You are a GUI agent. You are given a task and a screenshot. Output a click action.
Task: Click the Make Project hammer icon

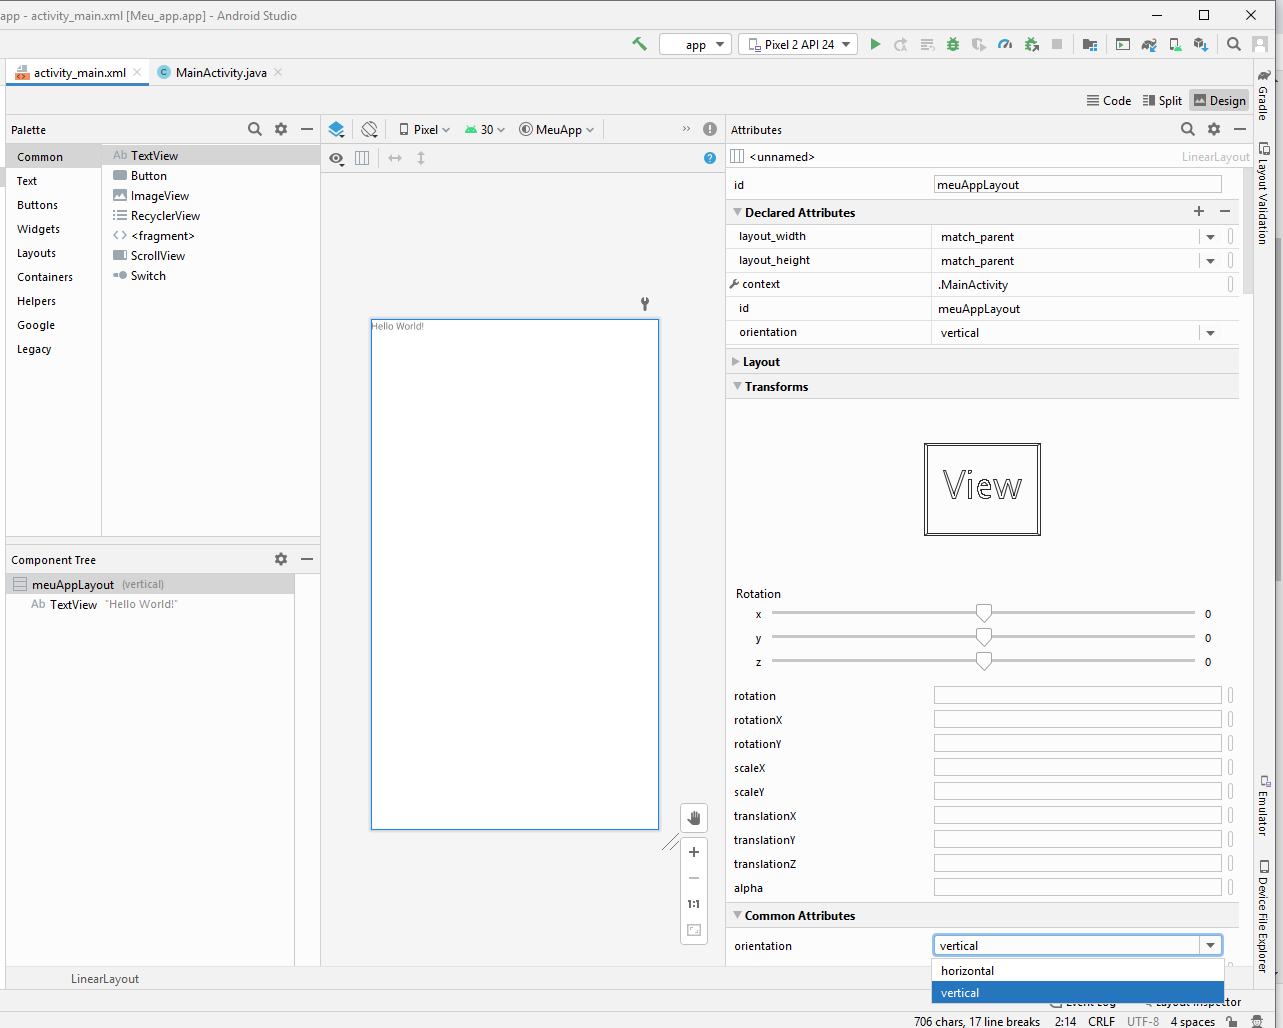pyautogui.click(x=639, y=44)
